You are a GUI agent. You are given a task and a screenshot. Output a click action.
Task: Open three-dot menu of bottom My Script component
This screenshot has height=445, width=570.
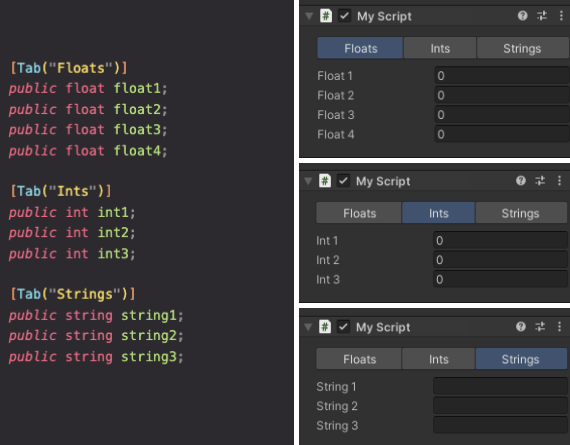pos(559,326)
